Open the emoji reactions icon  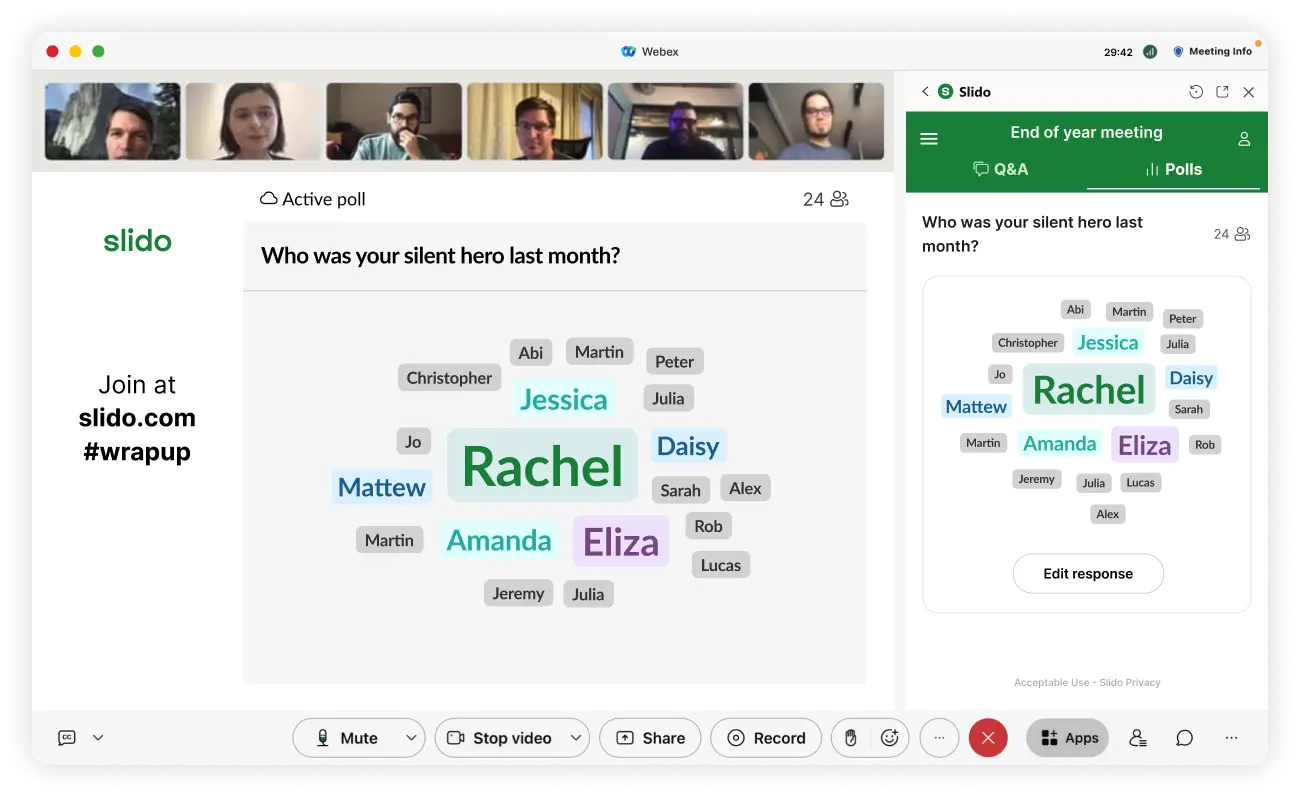coord(889,738)
